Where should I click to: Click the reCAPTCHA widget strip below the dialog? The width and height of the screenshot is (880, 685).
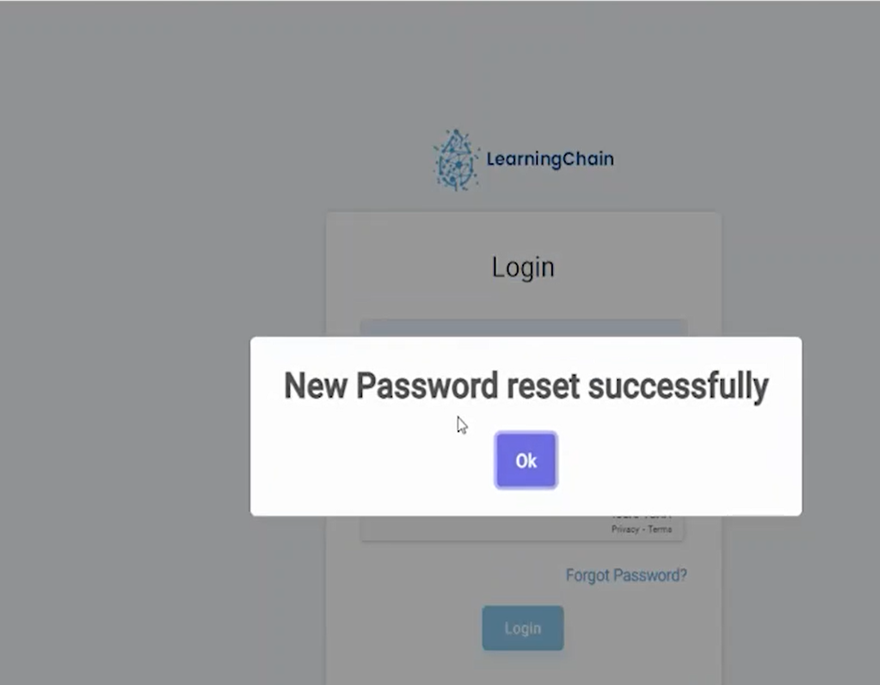pos(522,528)
